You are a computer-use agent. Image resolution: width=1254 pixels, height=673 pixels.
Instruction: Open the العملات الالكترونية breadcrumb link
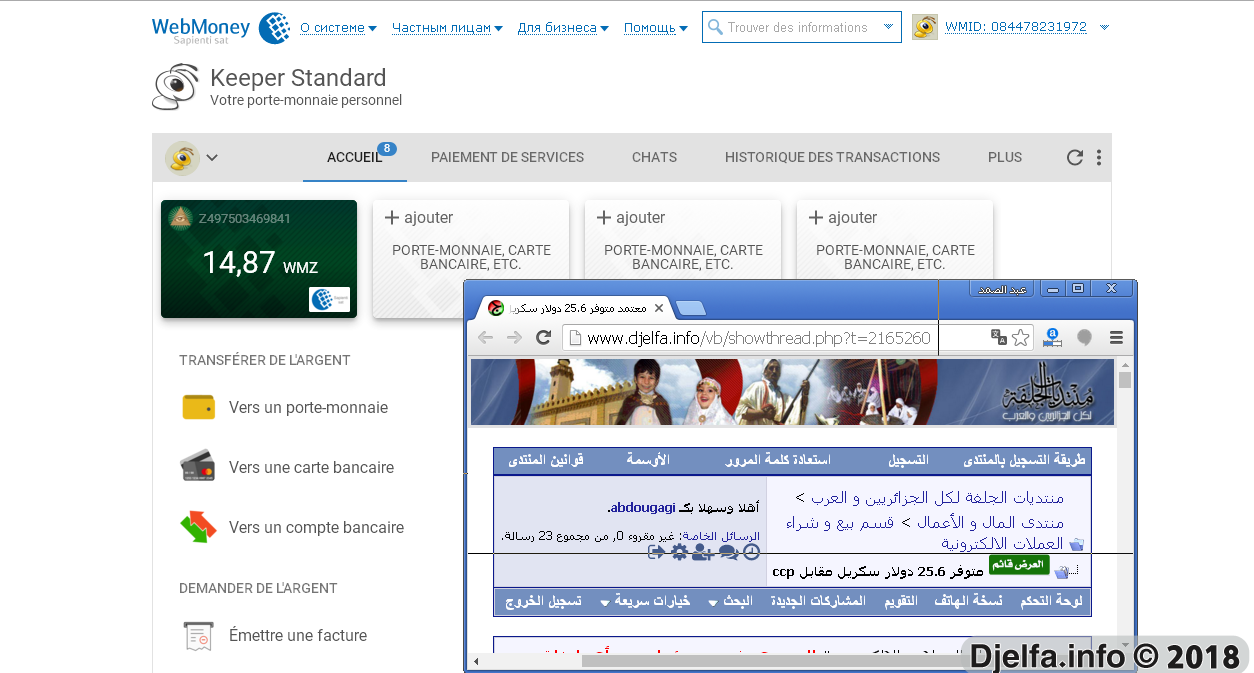(1003, 543)
